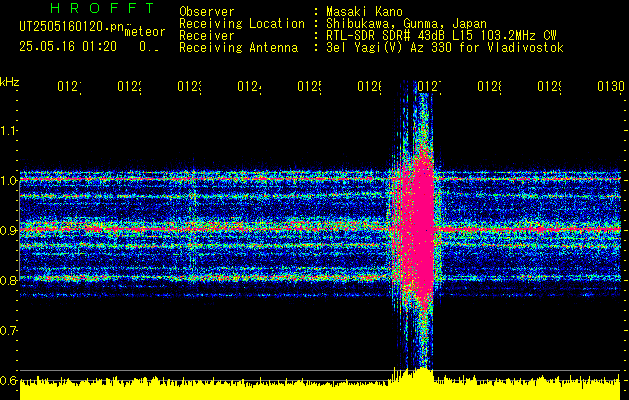This screenshot has height=400, width=629.
Task: Click the 0.9 kHz axis tick label
Action: point(8,231)
